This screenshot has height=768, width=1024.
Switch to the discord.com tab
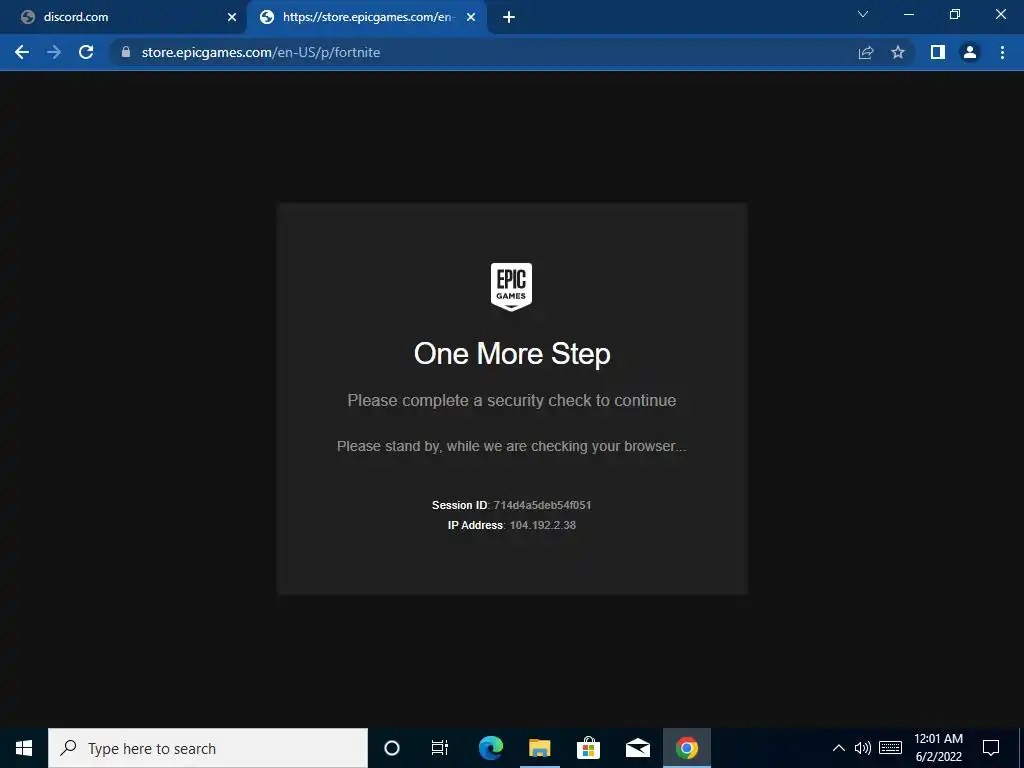click(x=124, y=18)
